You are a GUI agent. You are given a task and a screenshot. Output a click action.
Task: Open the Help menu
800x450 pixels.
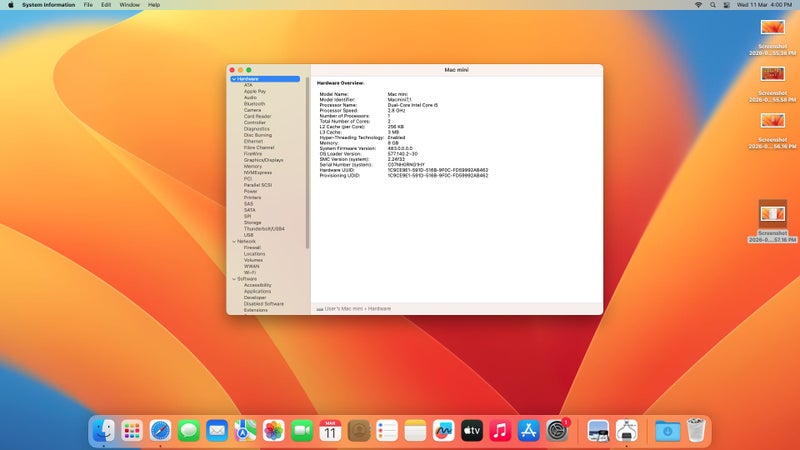(x=154, y=5)
